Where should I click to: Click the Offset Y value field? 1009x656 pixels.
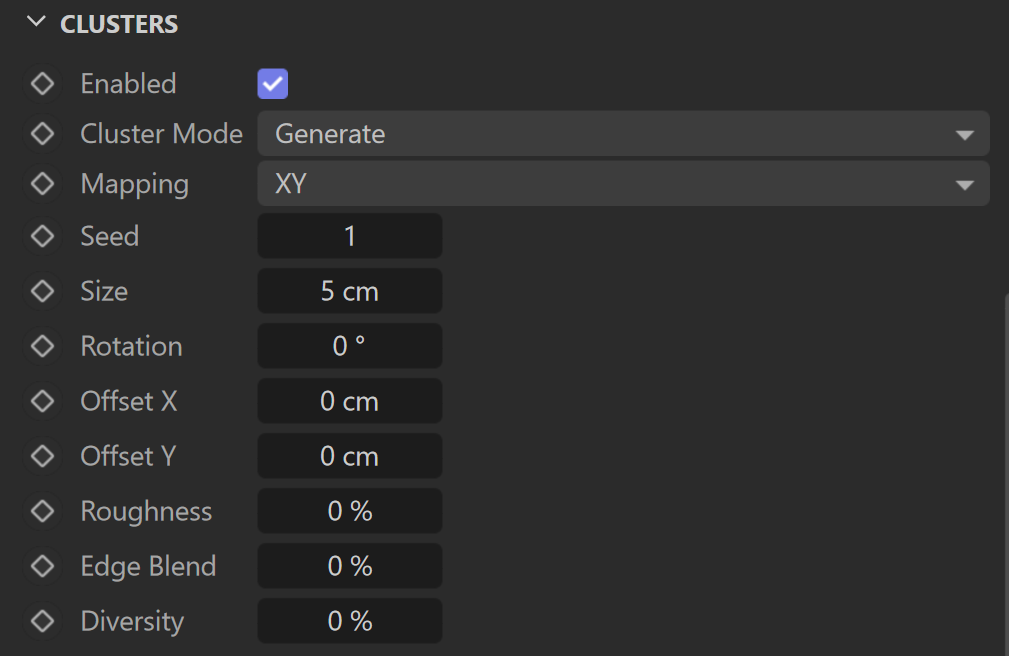[350, 456]
